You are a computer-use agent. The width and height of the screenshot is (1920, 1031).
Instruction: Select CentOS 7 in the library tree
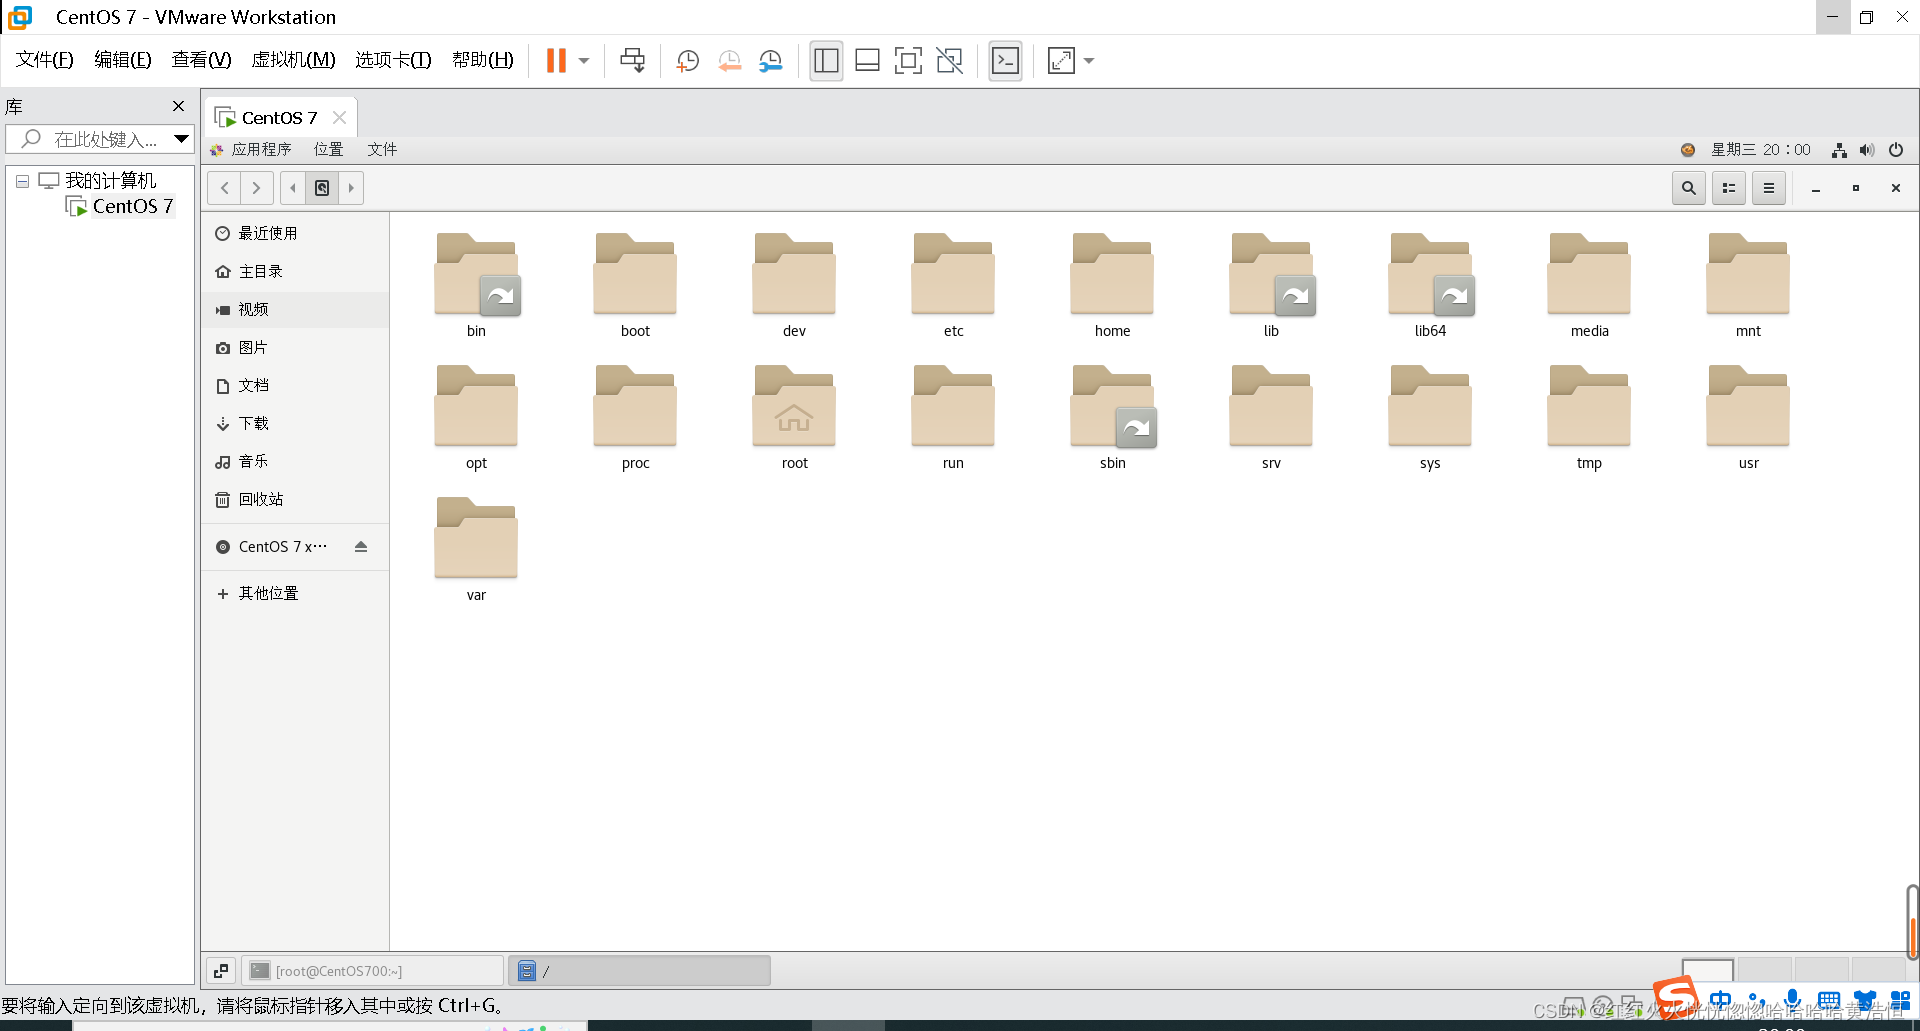tap(132, 206)
